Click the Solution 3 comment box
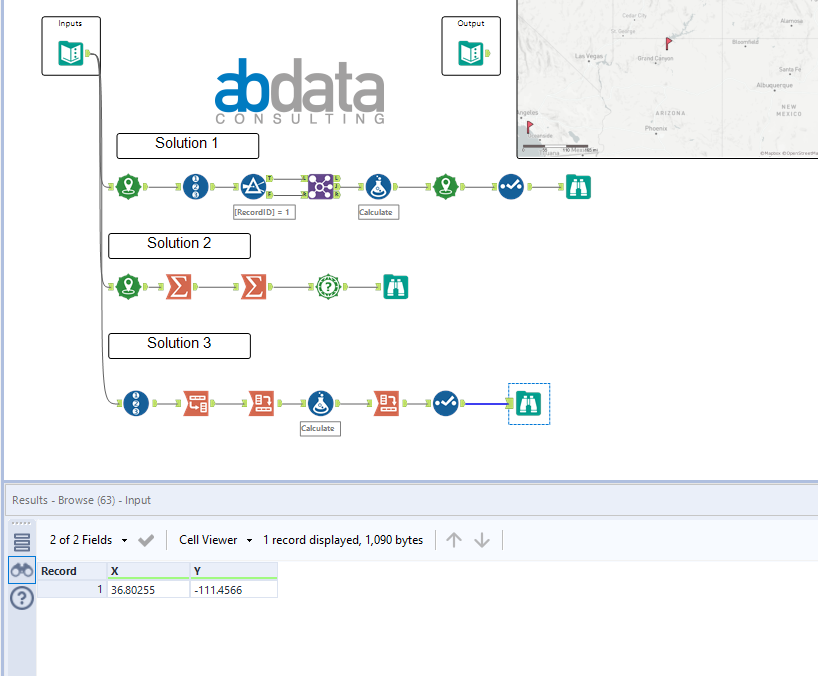This screenshot has width=818, height=676. pyautogui.click(x=179, y=346)
